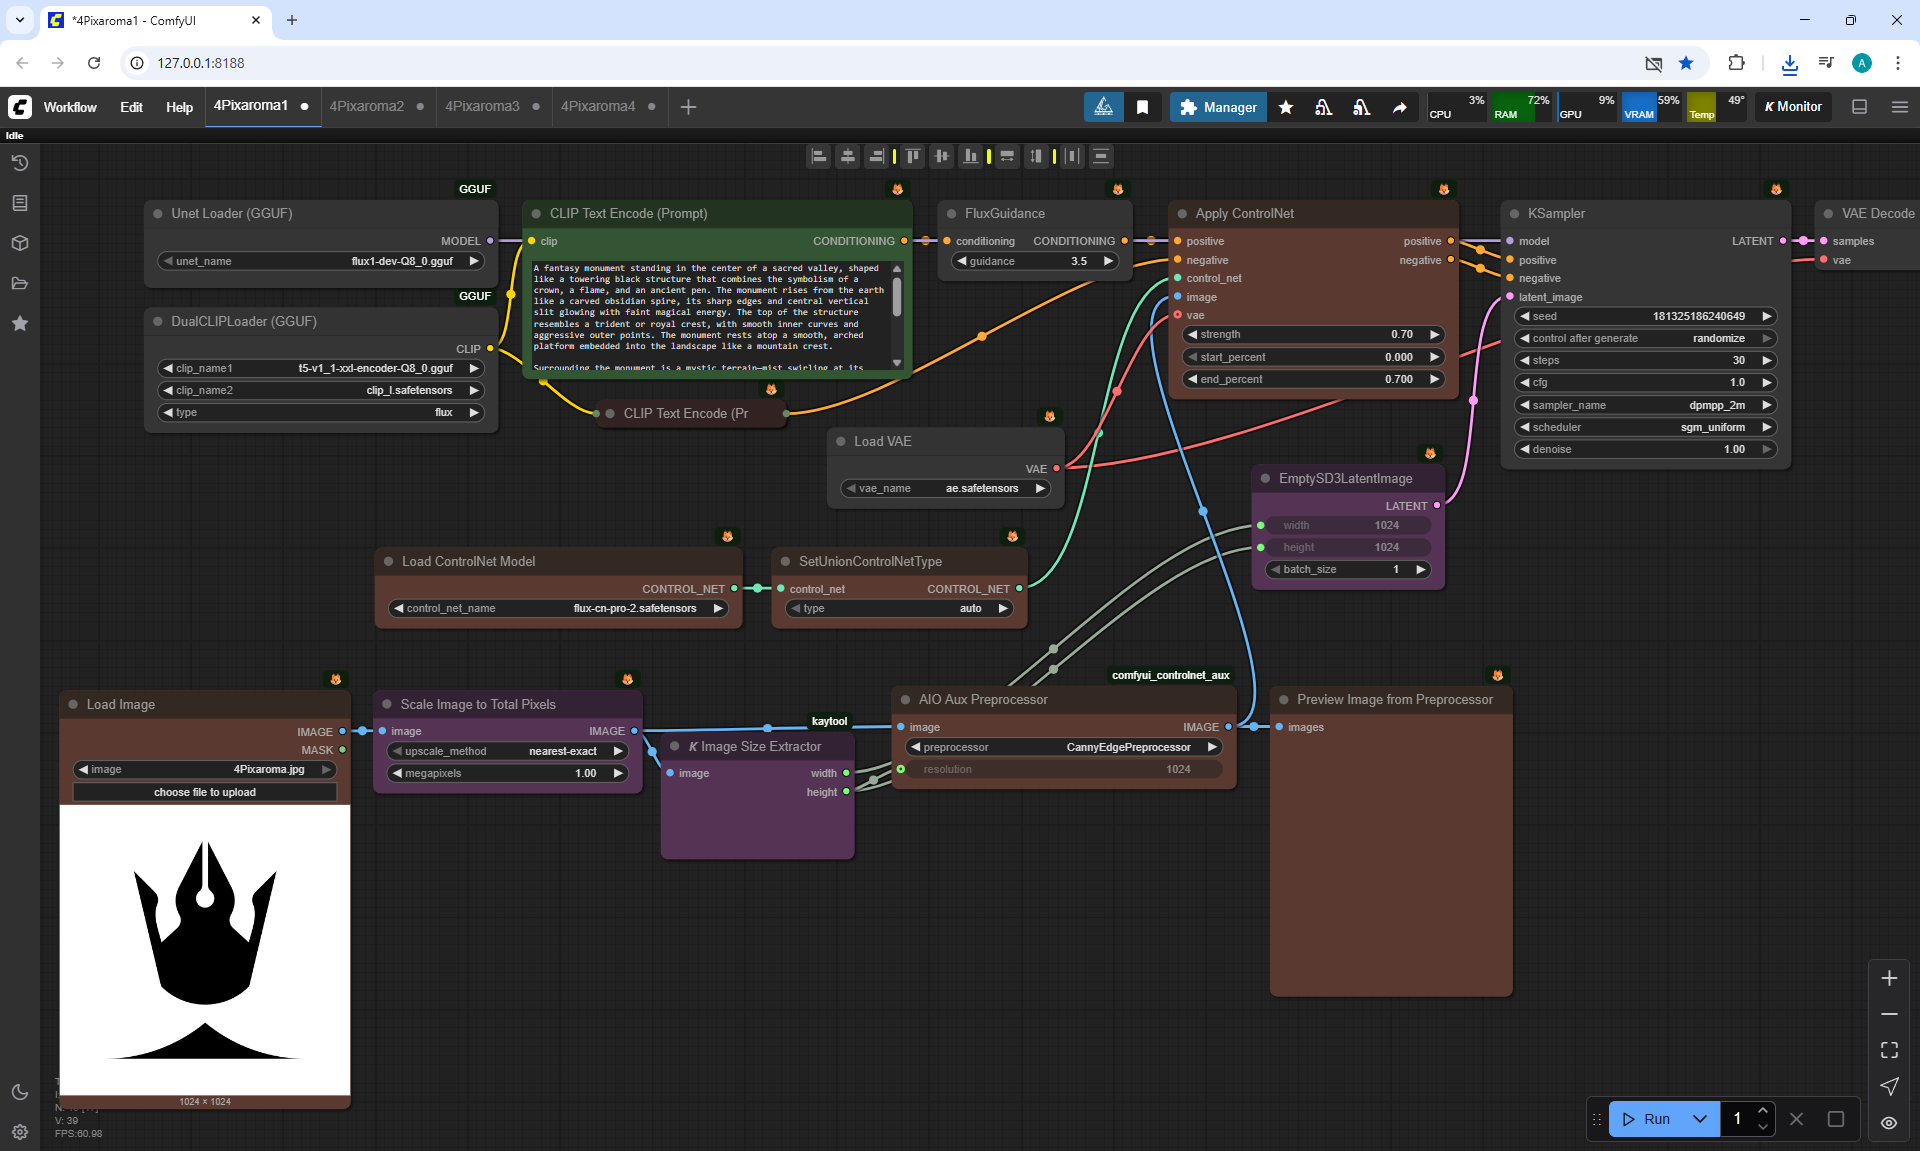Expand the Run button dropdown arrow
Screen dimensions: 1920x1151
(1699, 1119)
